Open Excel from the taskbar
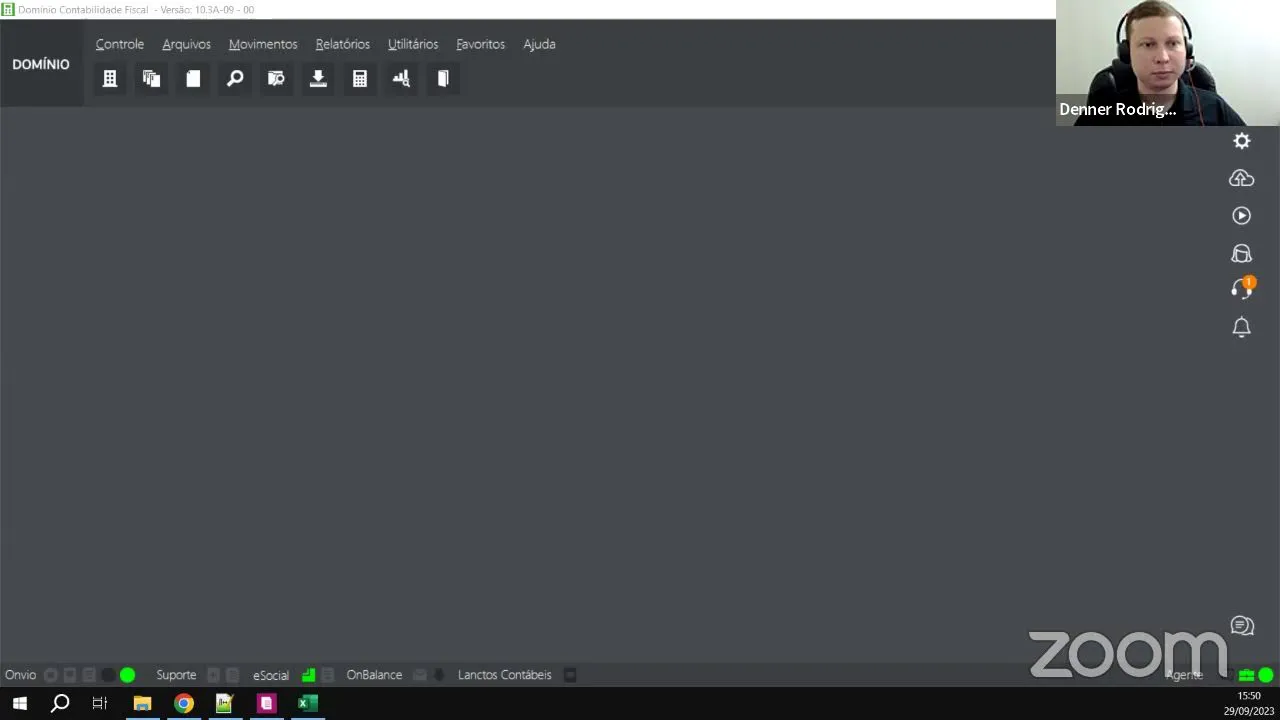The height and width of the screenshot is (720, 1280). coord(307,703)
